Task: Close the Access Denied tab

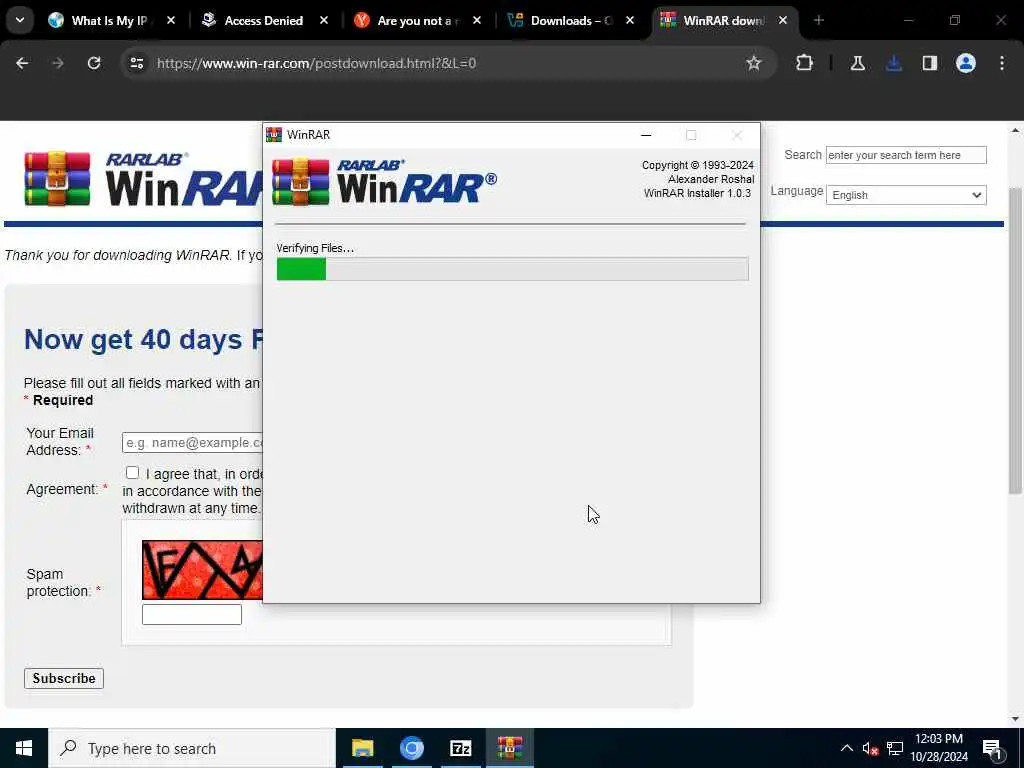Action: click(324, 20)
